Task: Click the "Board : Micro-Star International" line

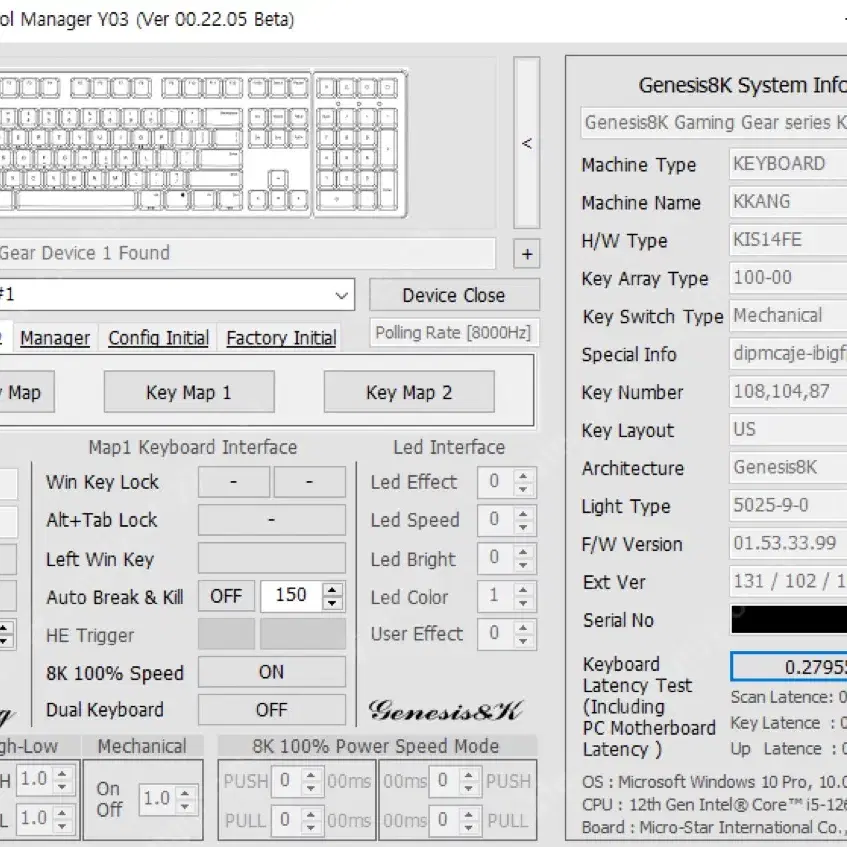Action: pyautogui.click(x=714, y=828)
